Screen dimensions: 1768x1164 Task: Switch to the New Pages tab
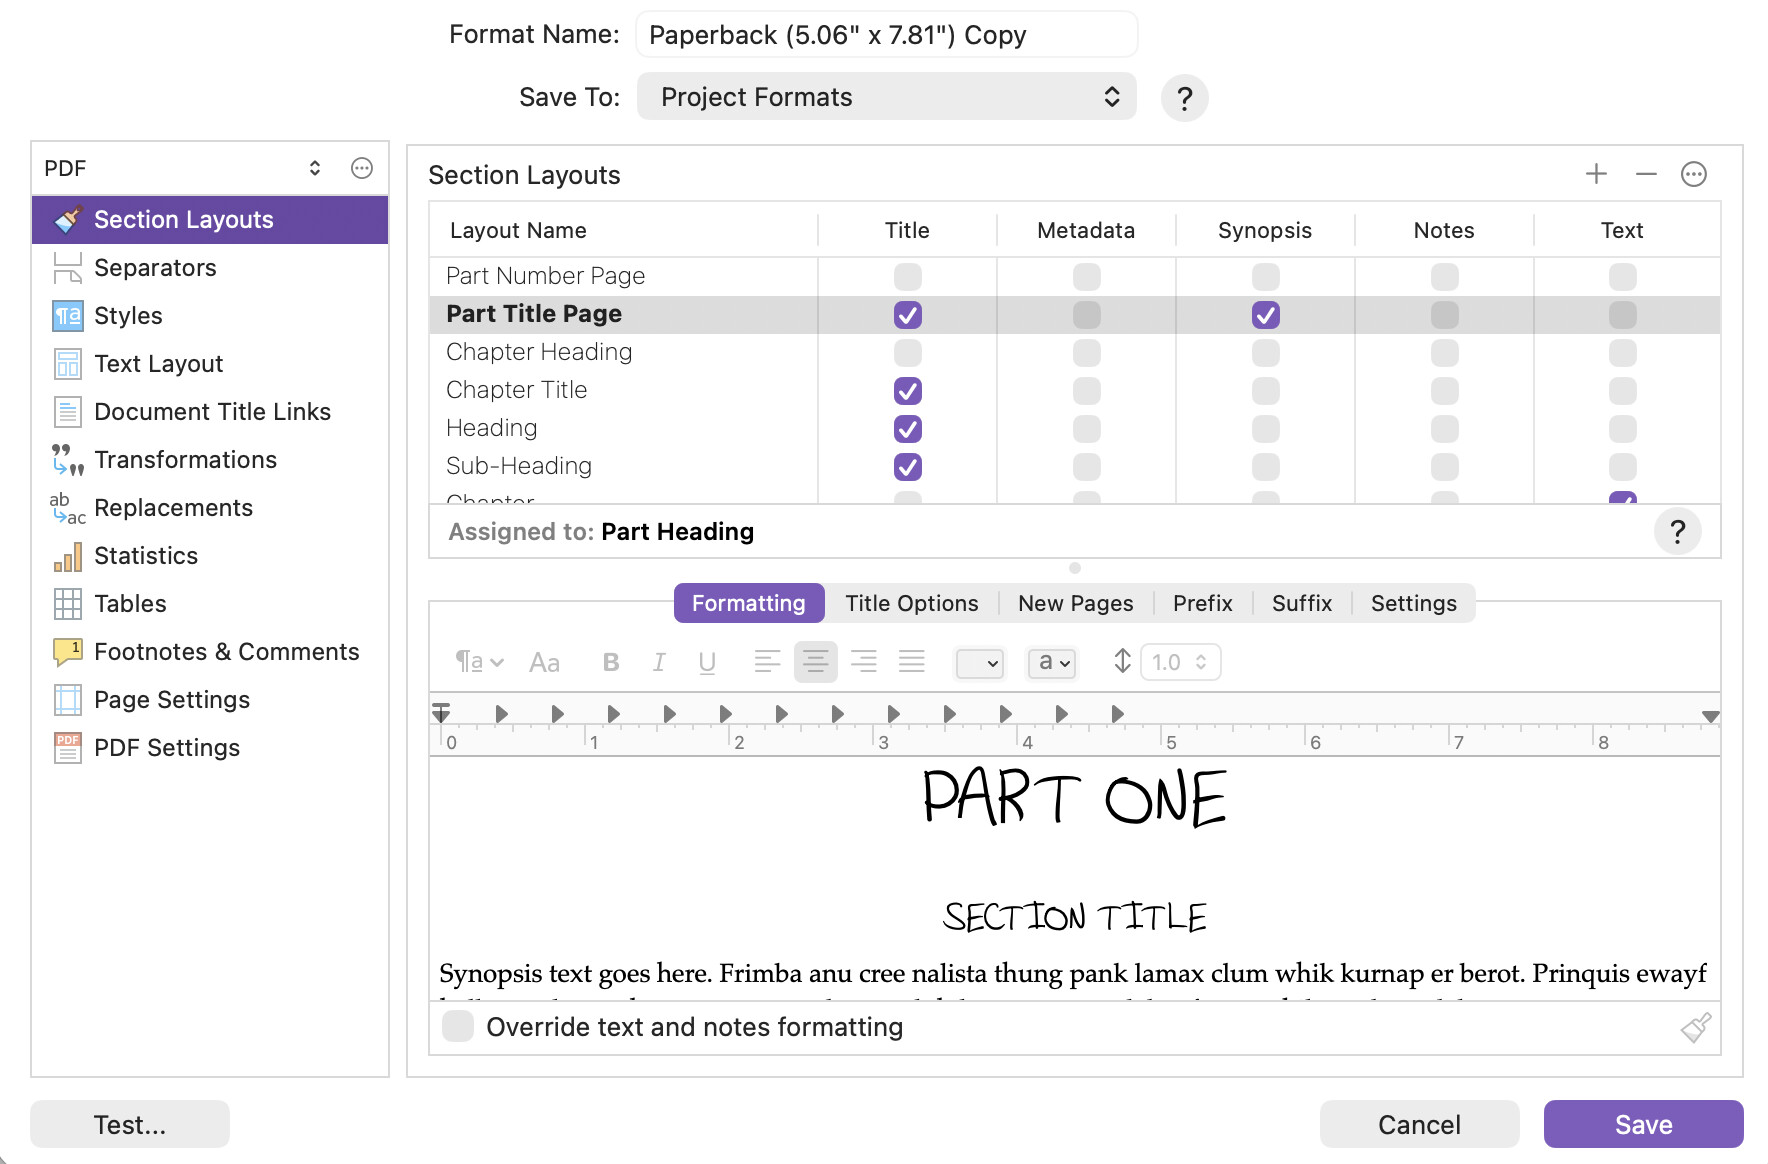coord(1075,603)
